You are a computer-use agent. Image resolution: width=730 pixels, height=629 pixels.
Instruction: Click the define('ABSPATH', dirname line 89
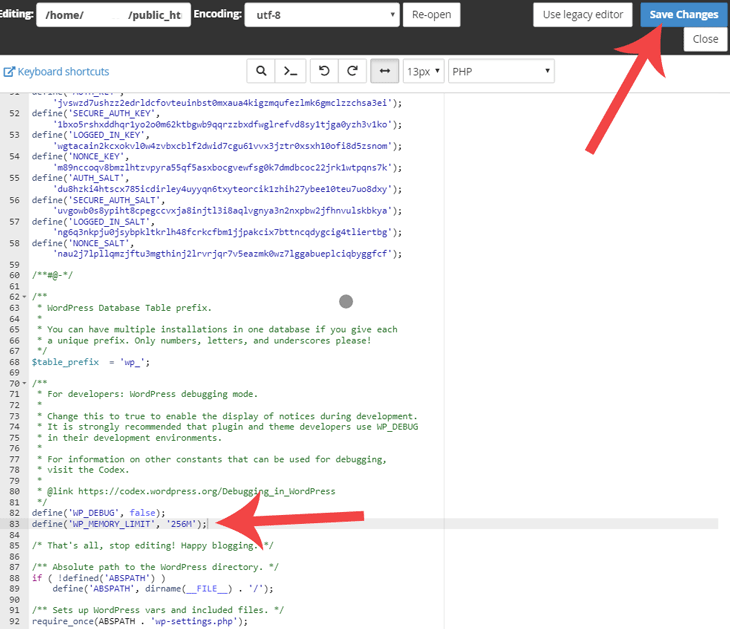tap(163, 588)
